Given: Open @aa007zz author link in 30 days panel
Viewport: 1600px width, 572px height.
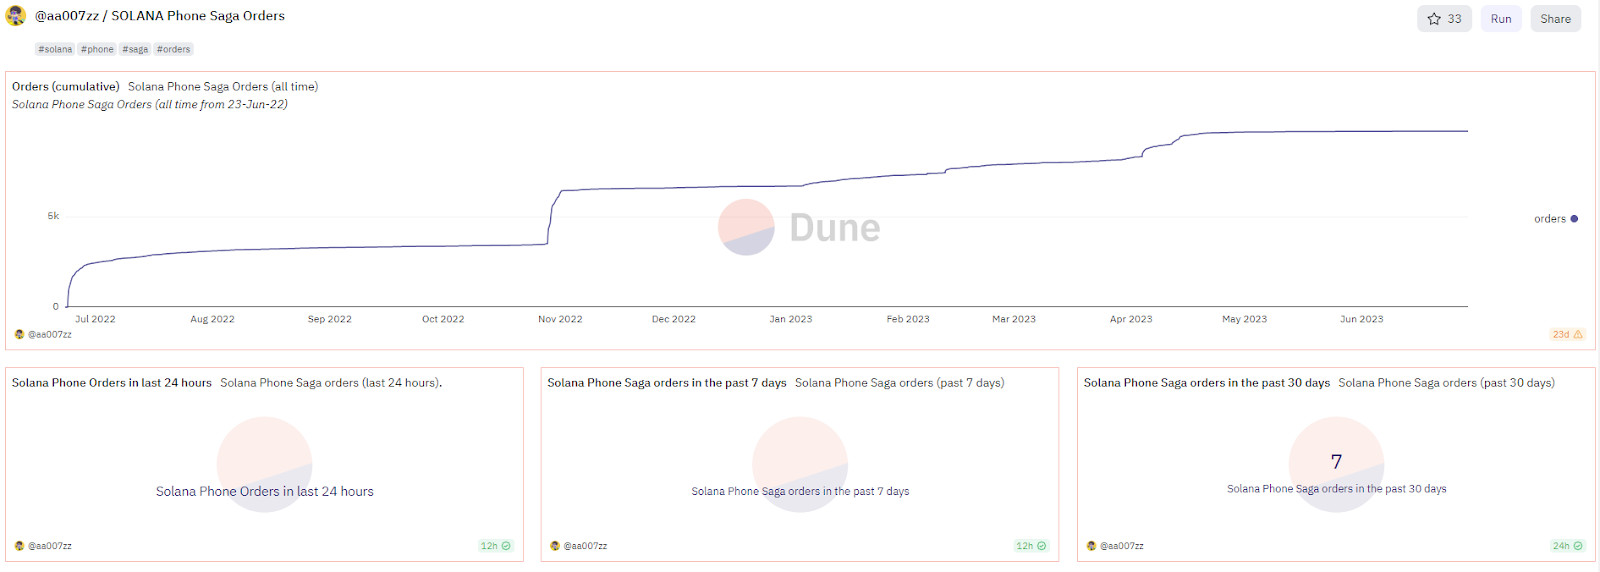Looking at the screenshot, I should tap(1122, 546).
